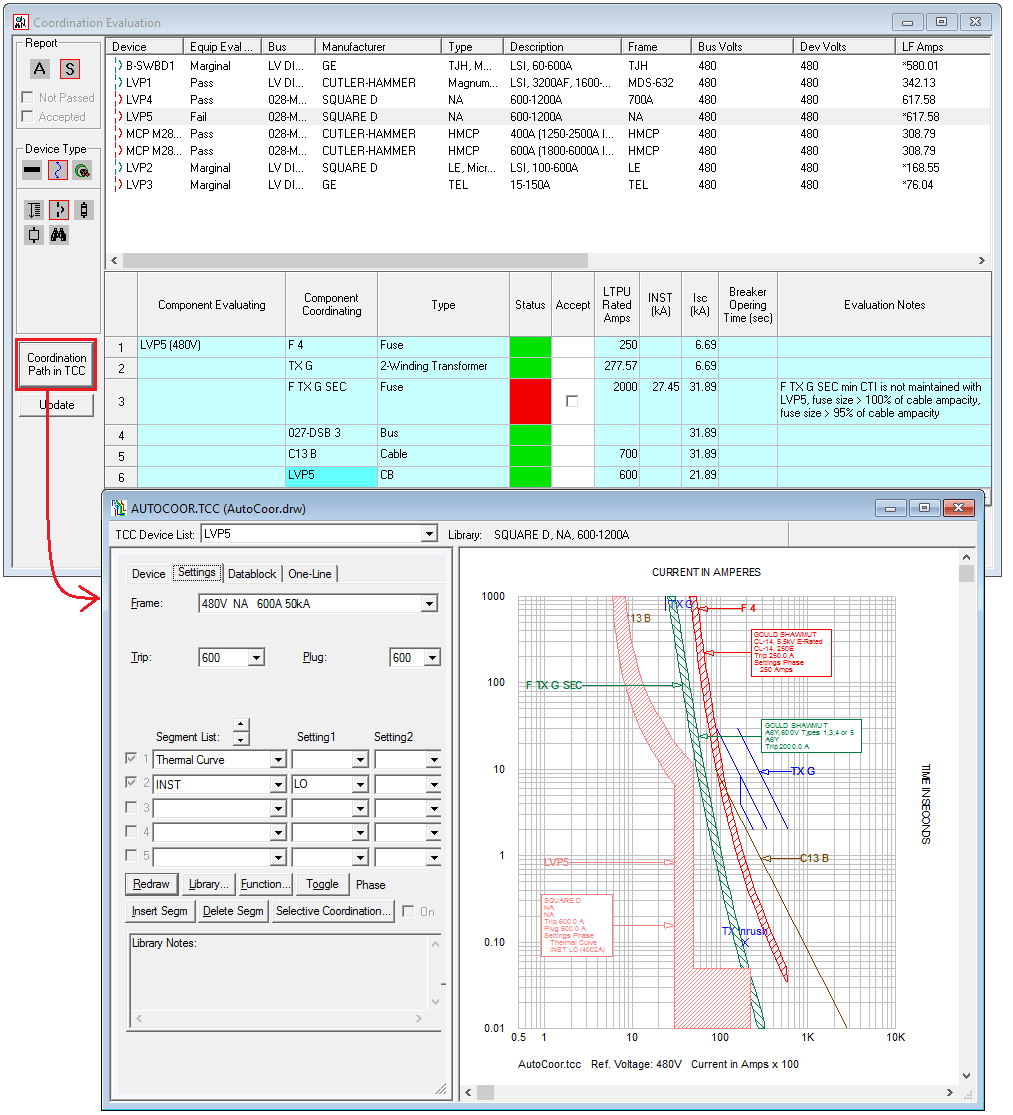The width and height of the screenshot is (1013, 1115).
Task: Toggle the Accept checkbox on row 3
Action: click(x=573, y=401)
